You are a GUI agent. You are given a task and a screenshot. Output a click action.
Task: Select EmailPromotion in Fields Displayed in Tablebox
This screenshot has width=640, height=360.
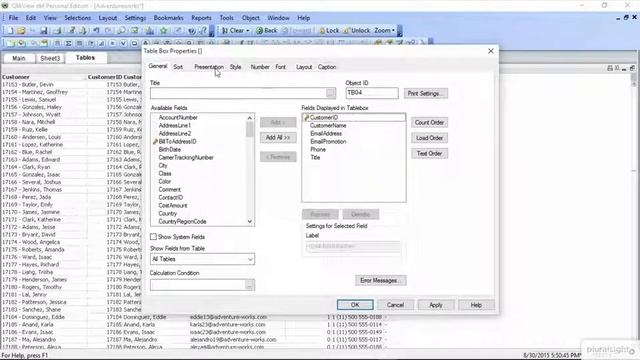328,142
